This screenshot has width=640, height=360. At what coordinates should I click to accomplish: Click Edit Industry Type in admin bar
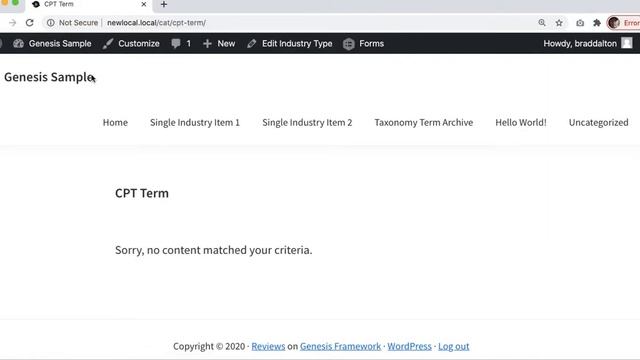point(290,44)
